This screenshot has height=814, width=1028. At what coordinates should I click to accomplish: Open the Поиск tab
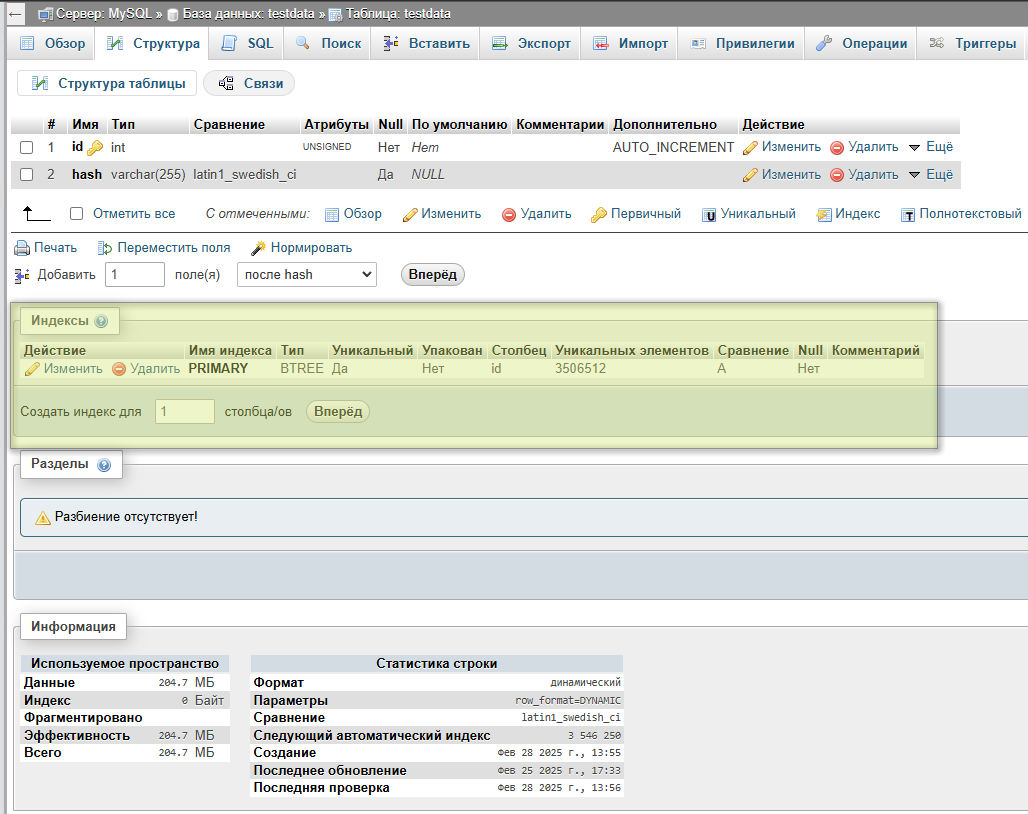328,43
